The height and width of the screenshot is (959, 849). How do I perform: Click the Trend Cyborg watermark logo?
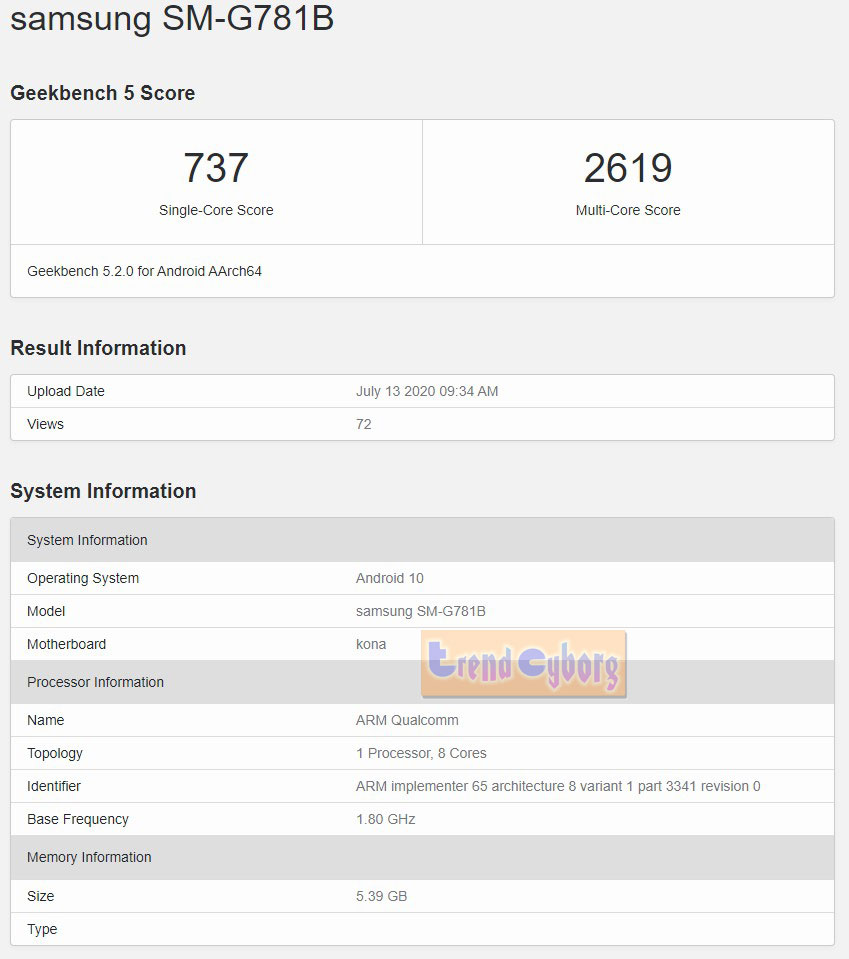pyautogui.click(x=523, y=664)
